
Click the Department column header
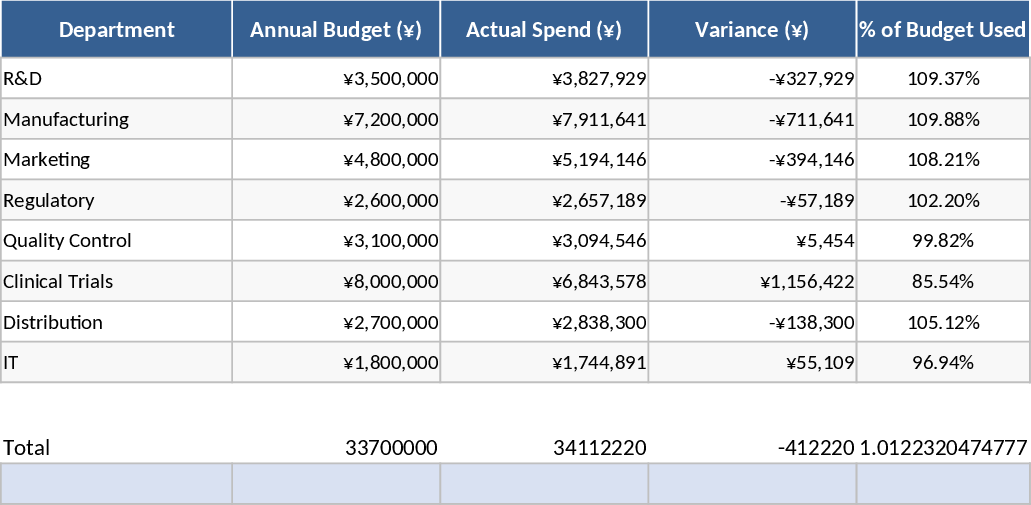coord(116,29)
